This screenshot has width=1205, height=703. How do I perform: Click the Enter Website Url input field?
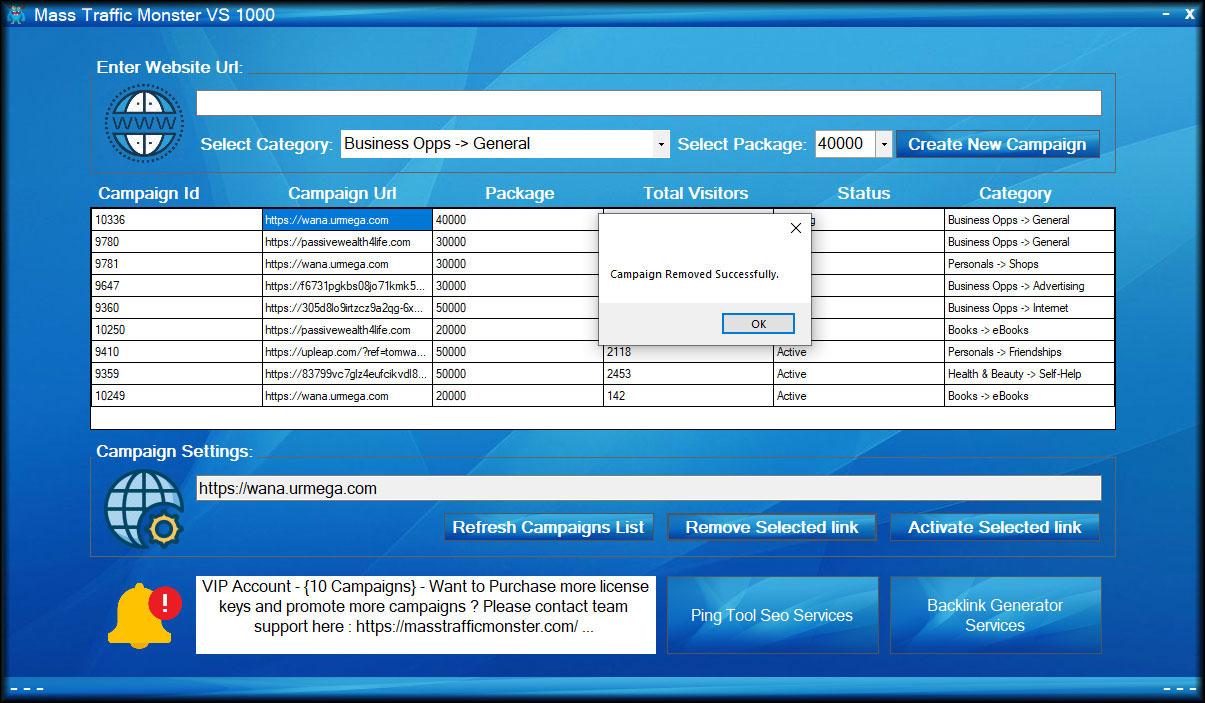(648, 102)
